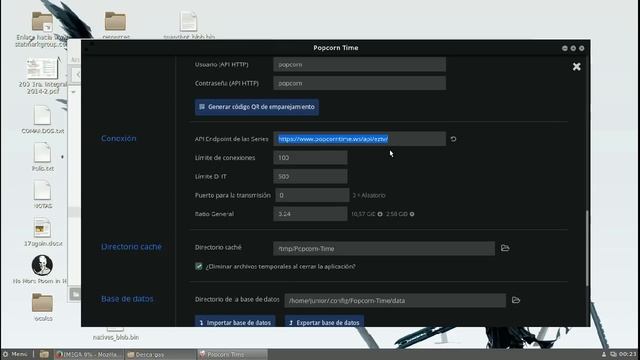
Task: Click the Usuario (API HTTP) input field
Action: (360, 64)
